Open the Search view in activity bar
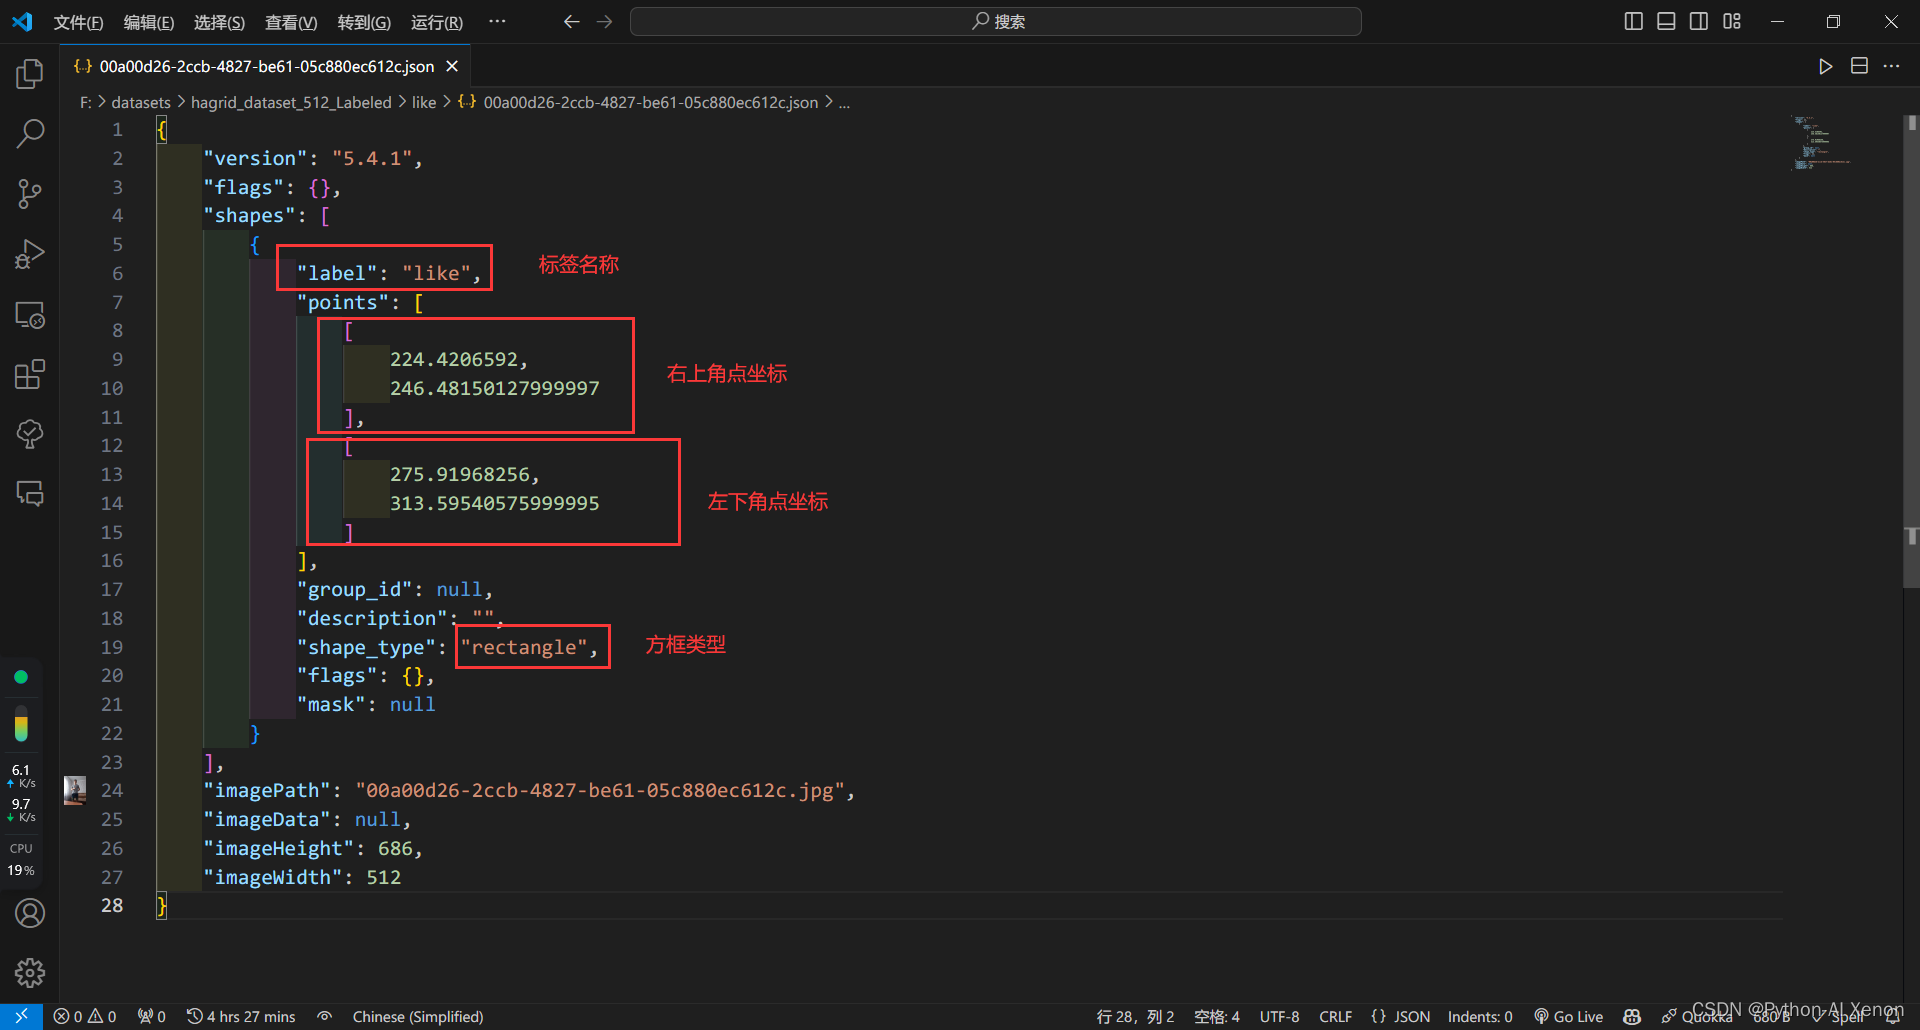 [30, 133]
